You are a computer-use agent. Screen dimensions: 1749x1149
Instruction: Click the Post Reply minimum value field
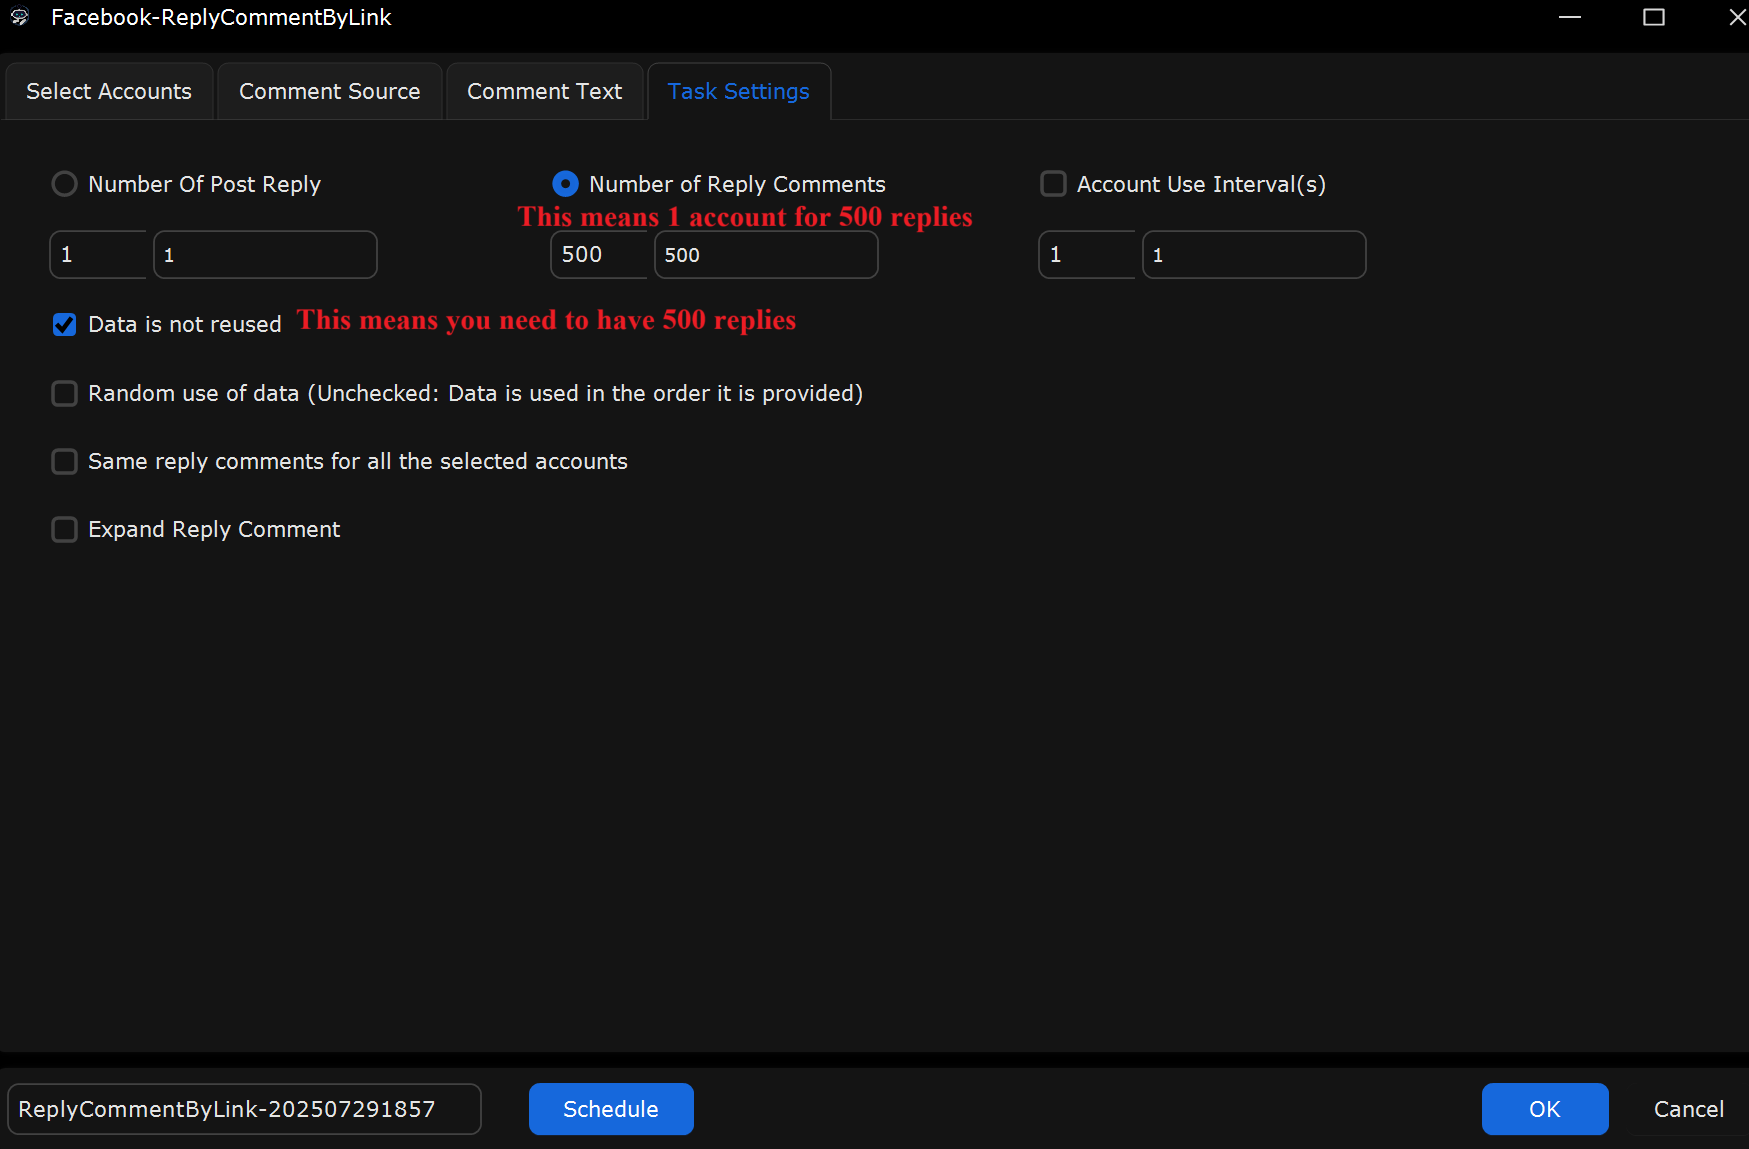pos(98,255)
